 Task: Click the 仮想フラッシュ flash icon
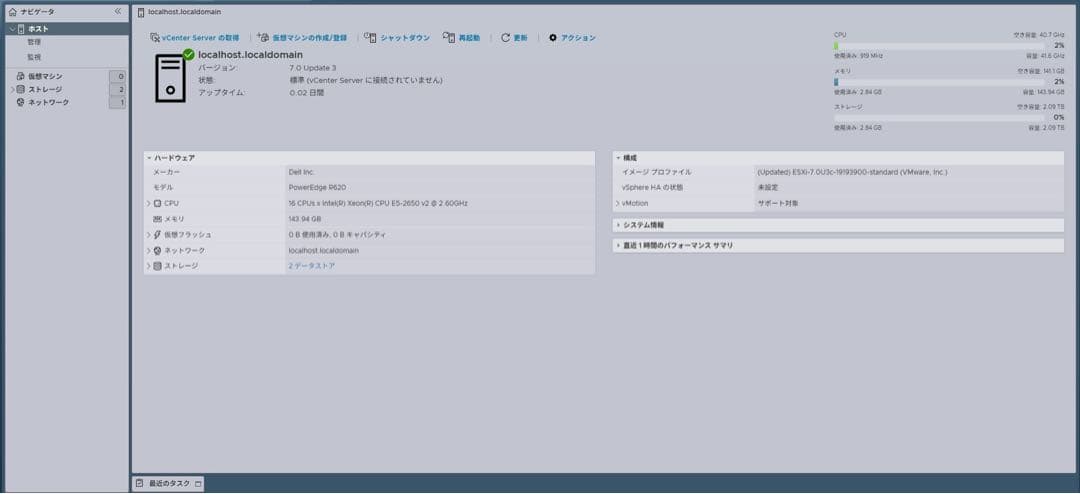158,235
